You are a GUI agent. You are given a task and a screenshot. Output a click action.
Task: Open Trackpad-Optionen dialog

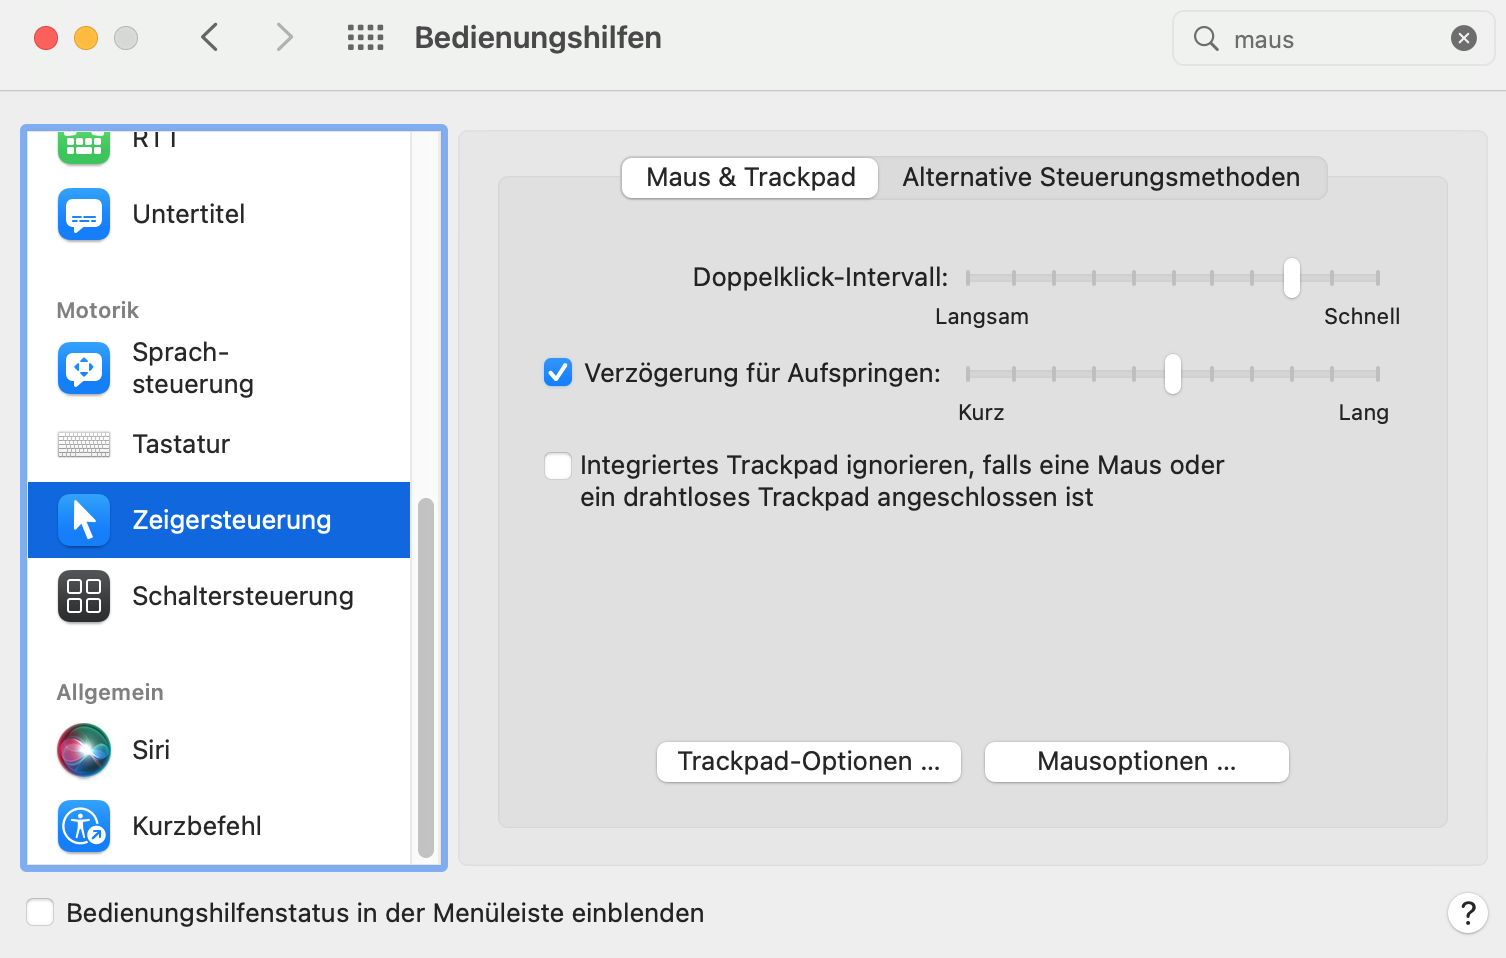808,762
